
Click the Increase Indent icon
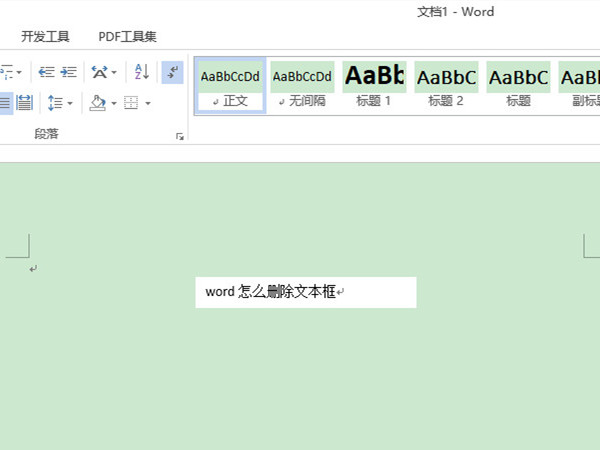(68, 72)
